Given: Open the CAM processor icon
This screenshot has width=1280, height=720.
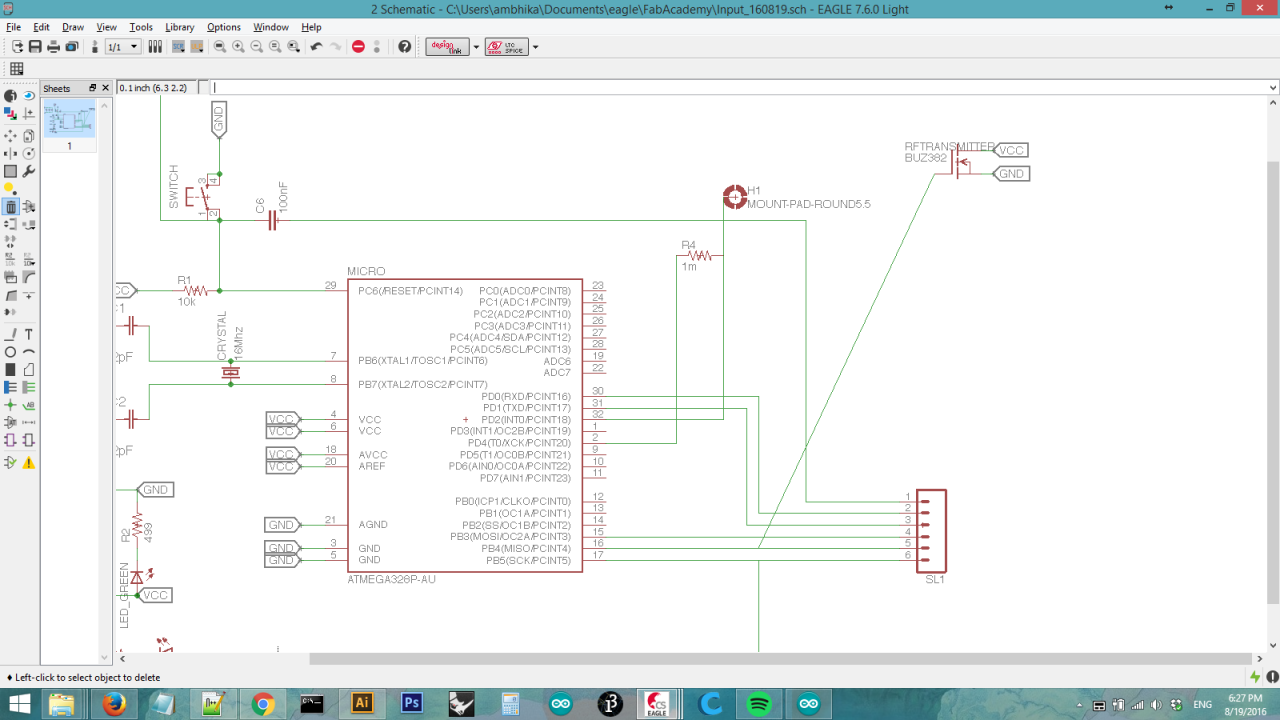Looking at the screenshot, I should tap(71, 47).
